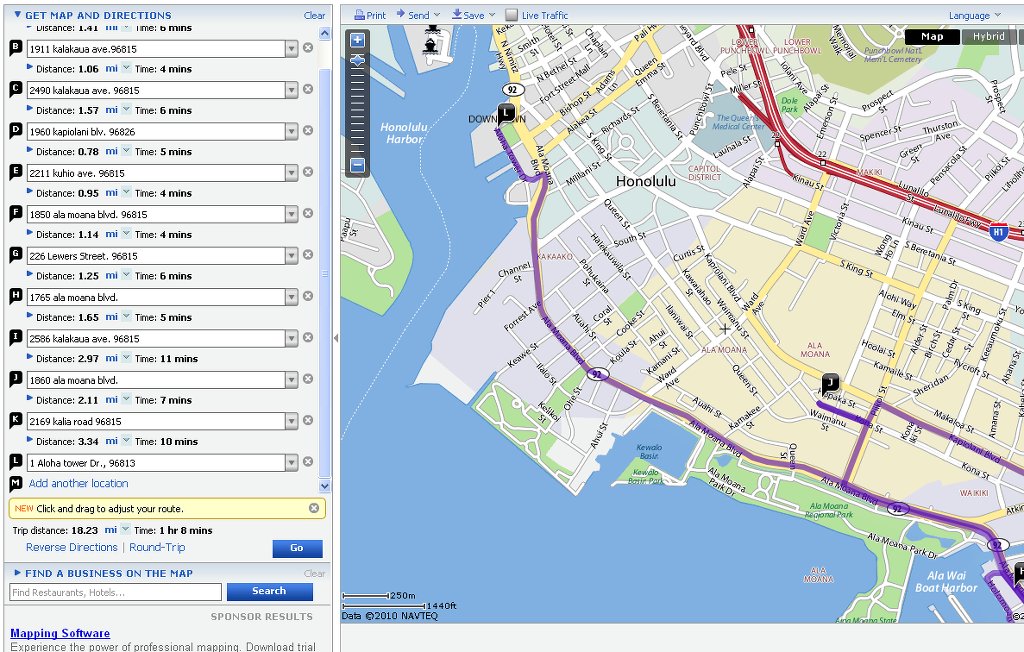
Task: Open Mapping Software sponsor link
Action: 60,633
